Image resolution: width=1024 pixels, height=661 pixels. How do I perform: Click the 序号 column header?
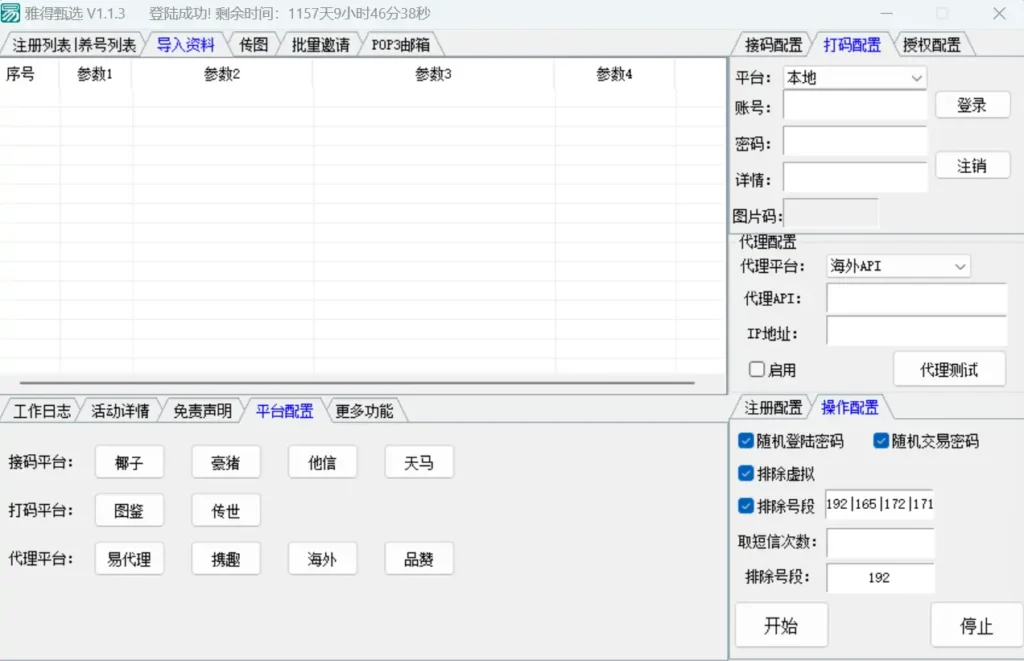point(29,74)
